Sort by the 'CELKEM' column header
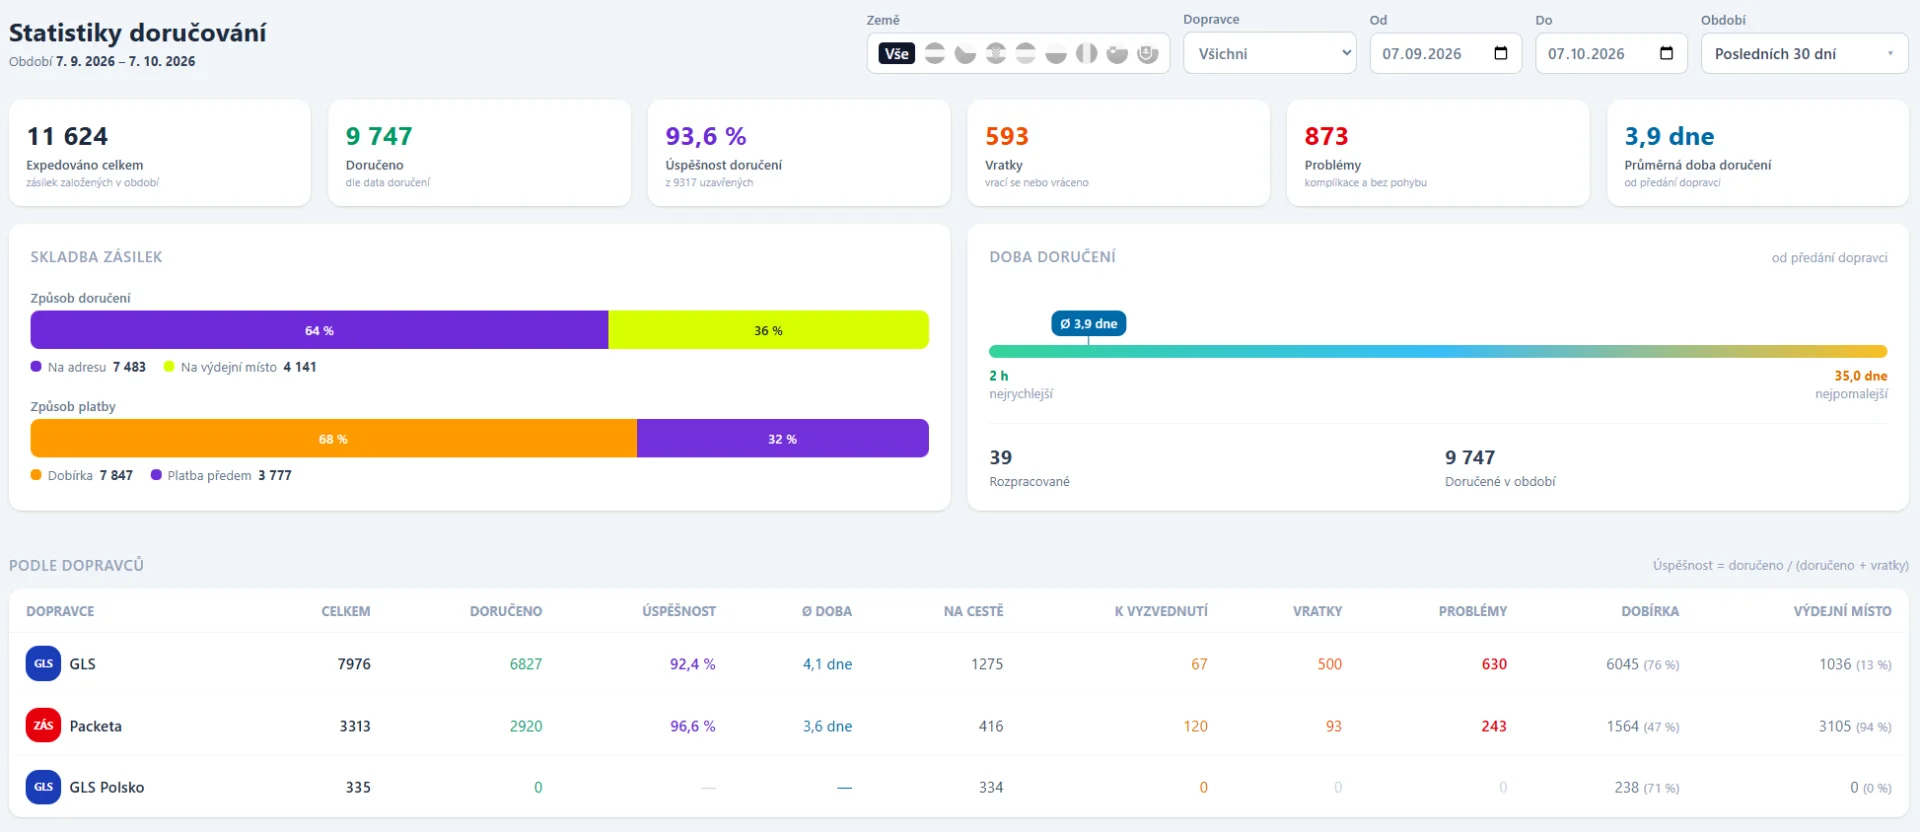The width and height of the screenshot is (1920, 832). click(x=346, y=611)
